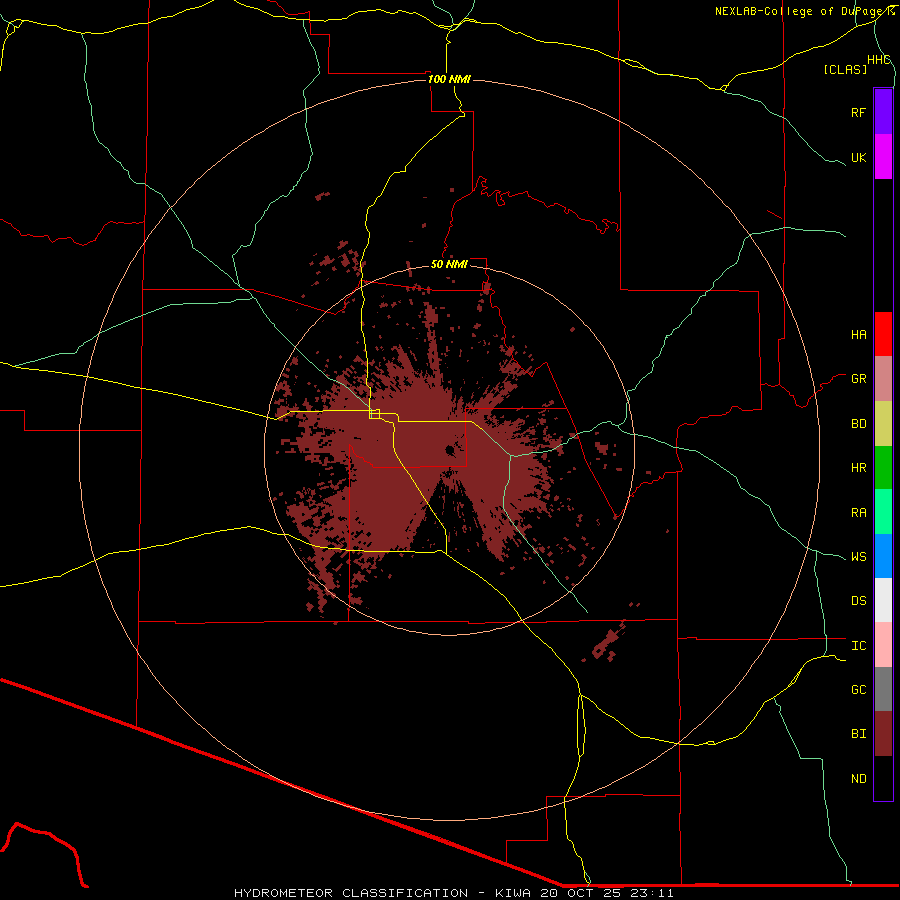Viewport: 900px width, 900px height.
Task: Click the HR legend label
Action: point(858,468)
